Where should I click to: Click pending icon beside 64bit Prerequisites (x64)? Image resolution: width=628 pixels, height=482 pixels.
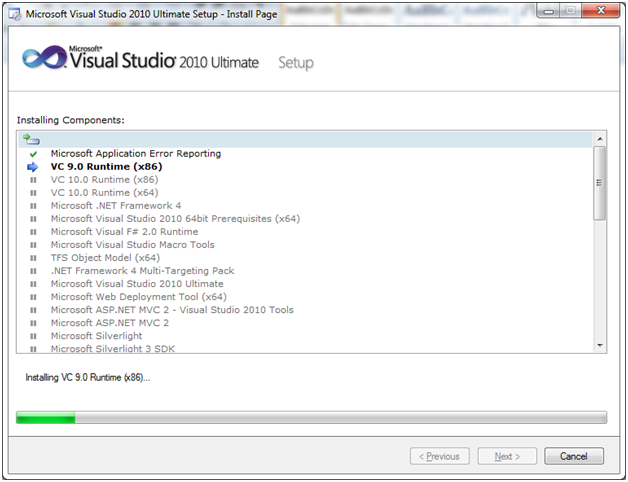(x=33, y=219)
